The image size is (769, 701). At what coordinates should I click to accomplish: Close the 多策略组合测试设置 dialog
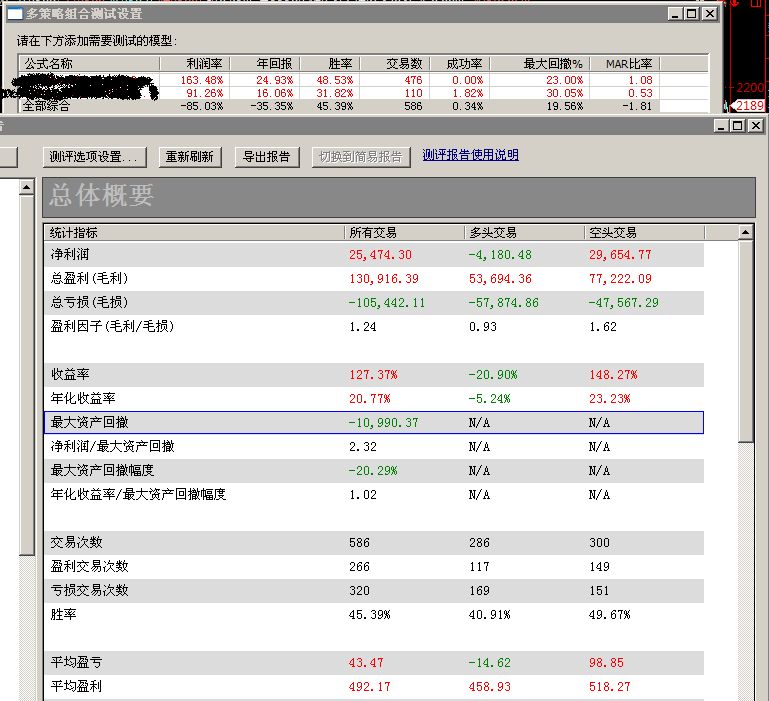click(x=709, y=14)
